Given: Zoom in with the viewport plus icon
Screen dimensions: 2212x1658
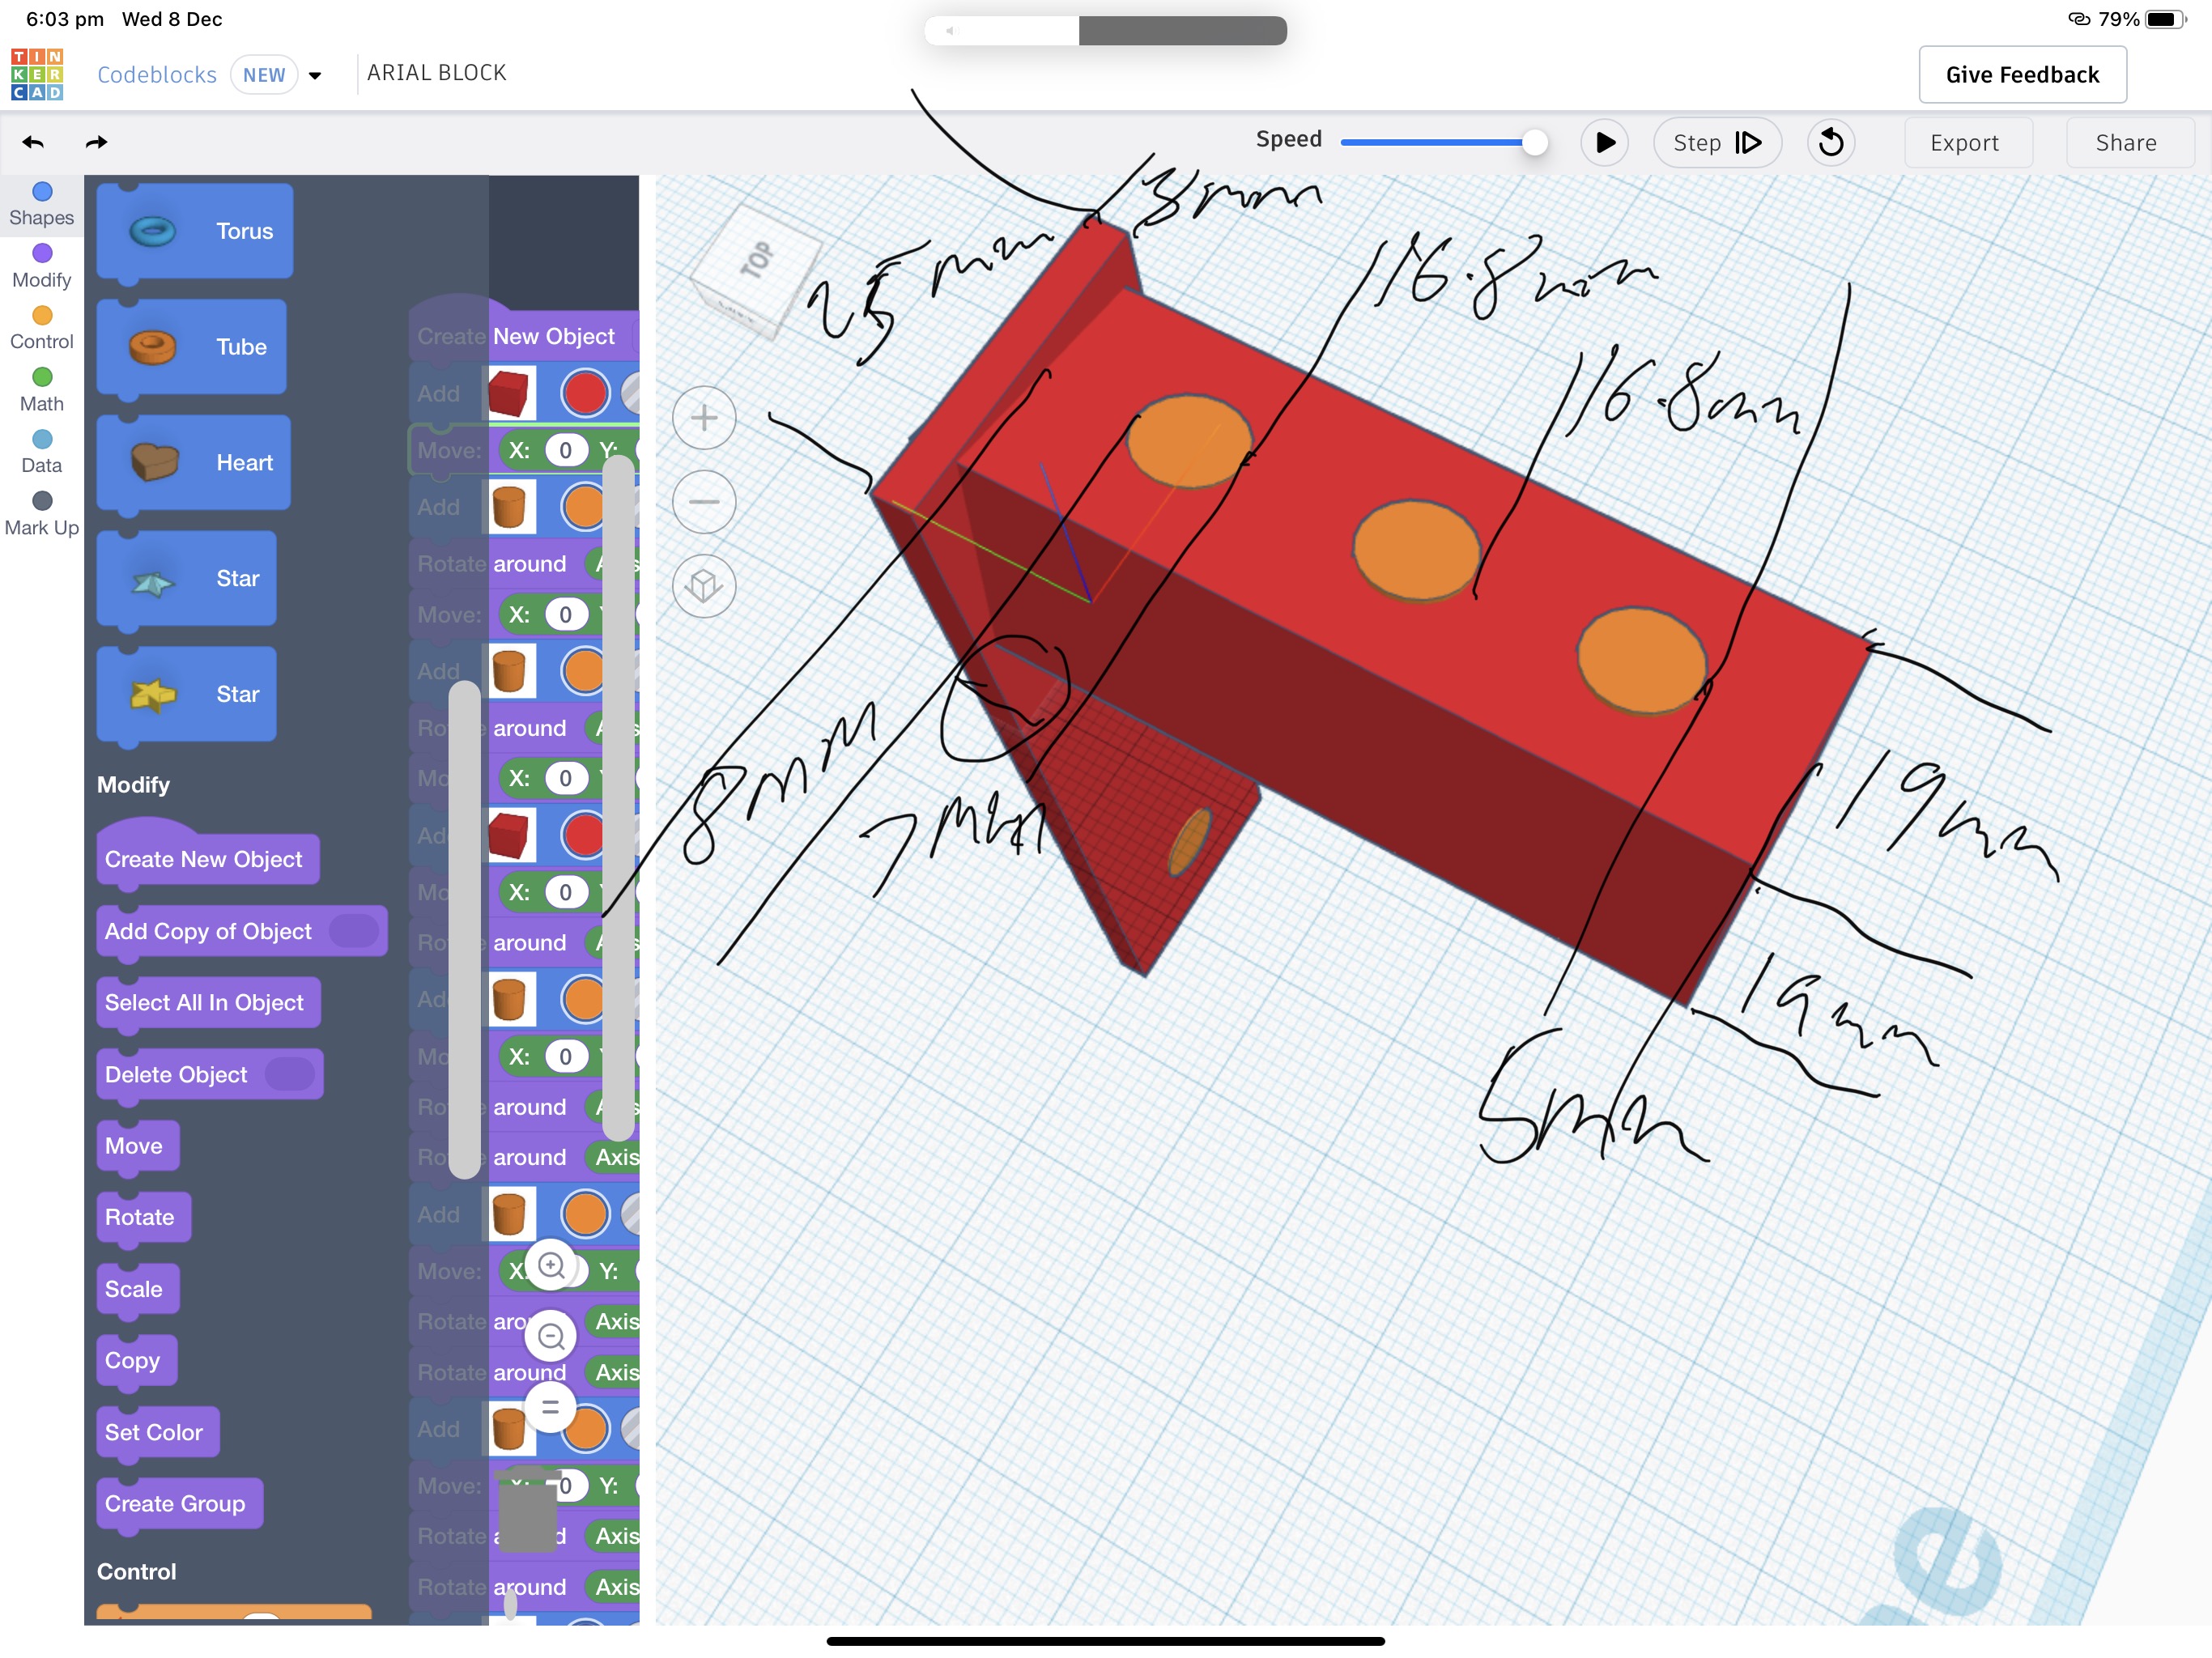Looking at the screenshot, I should [704, 418].
